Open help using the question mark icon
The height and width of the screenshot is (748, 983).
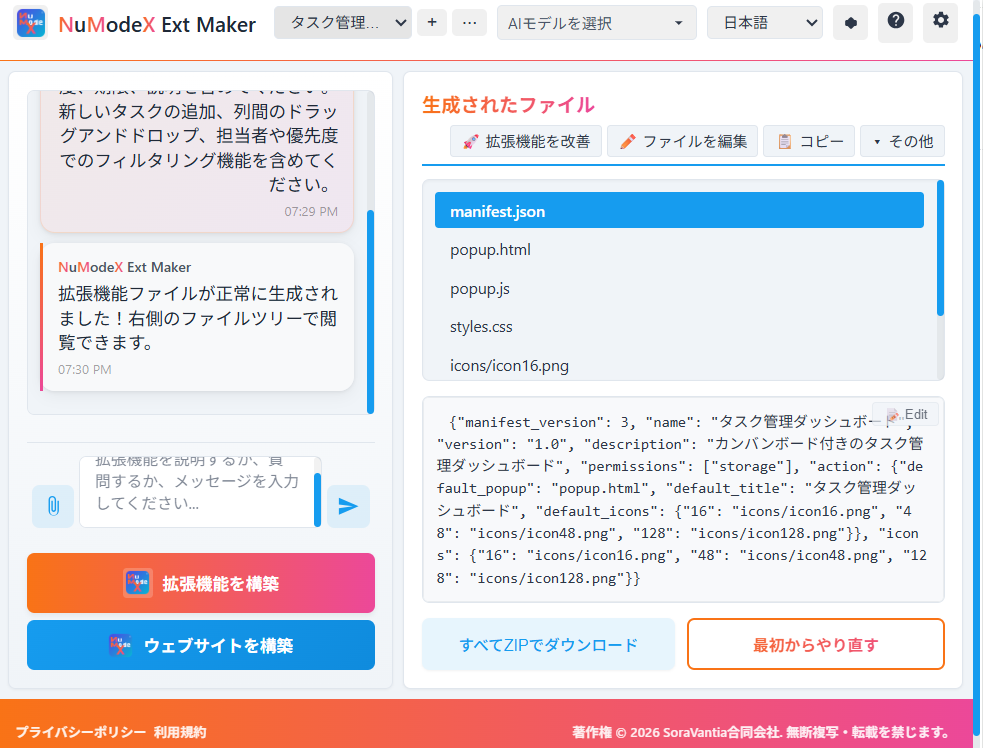coord(894,22)
